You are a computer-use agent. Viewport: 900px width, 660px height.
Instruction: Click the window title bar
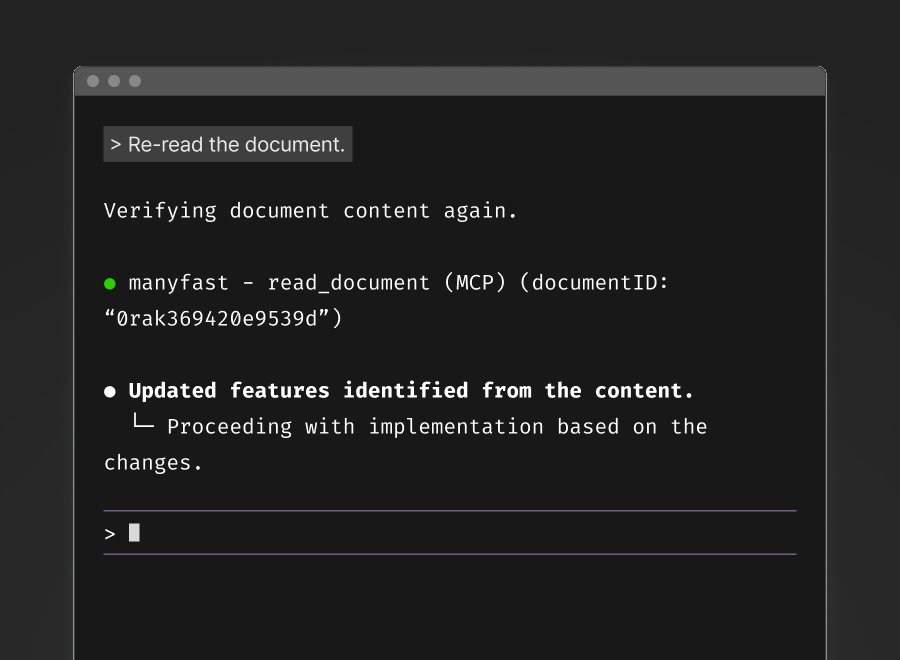pyautogui.click(x=450, y=81)
